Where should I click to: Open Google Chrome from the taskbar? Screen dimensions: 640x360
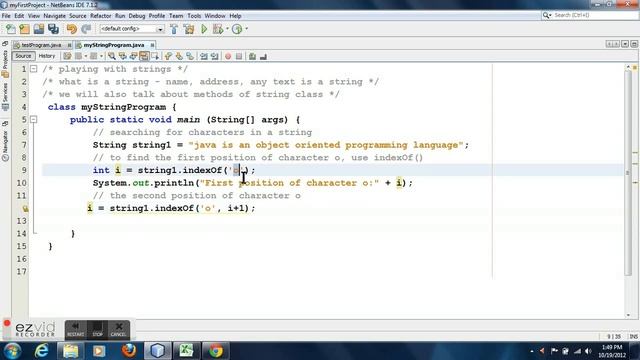tap(216, 351)
